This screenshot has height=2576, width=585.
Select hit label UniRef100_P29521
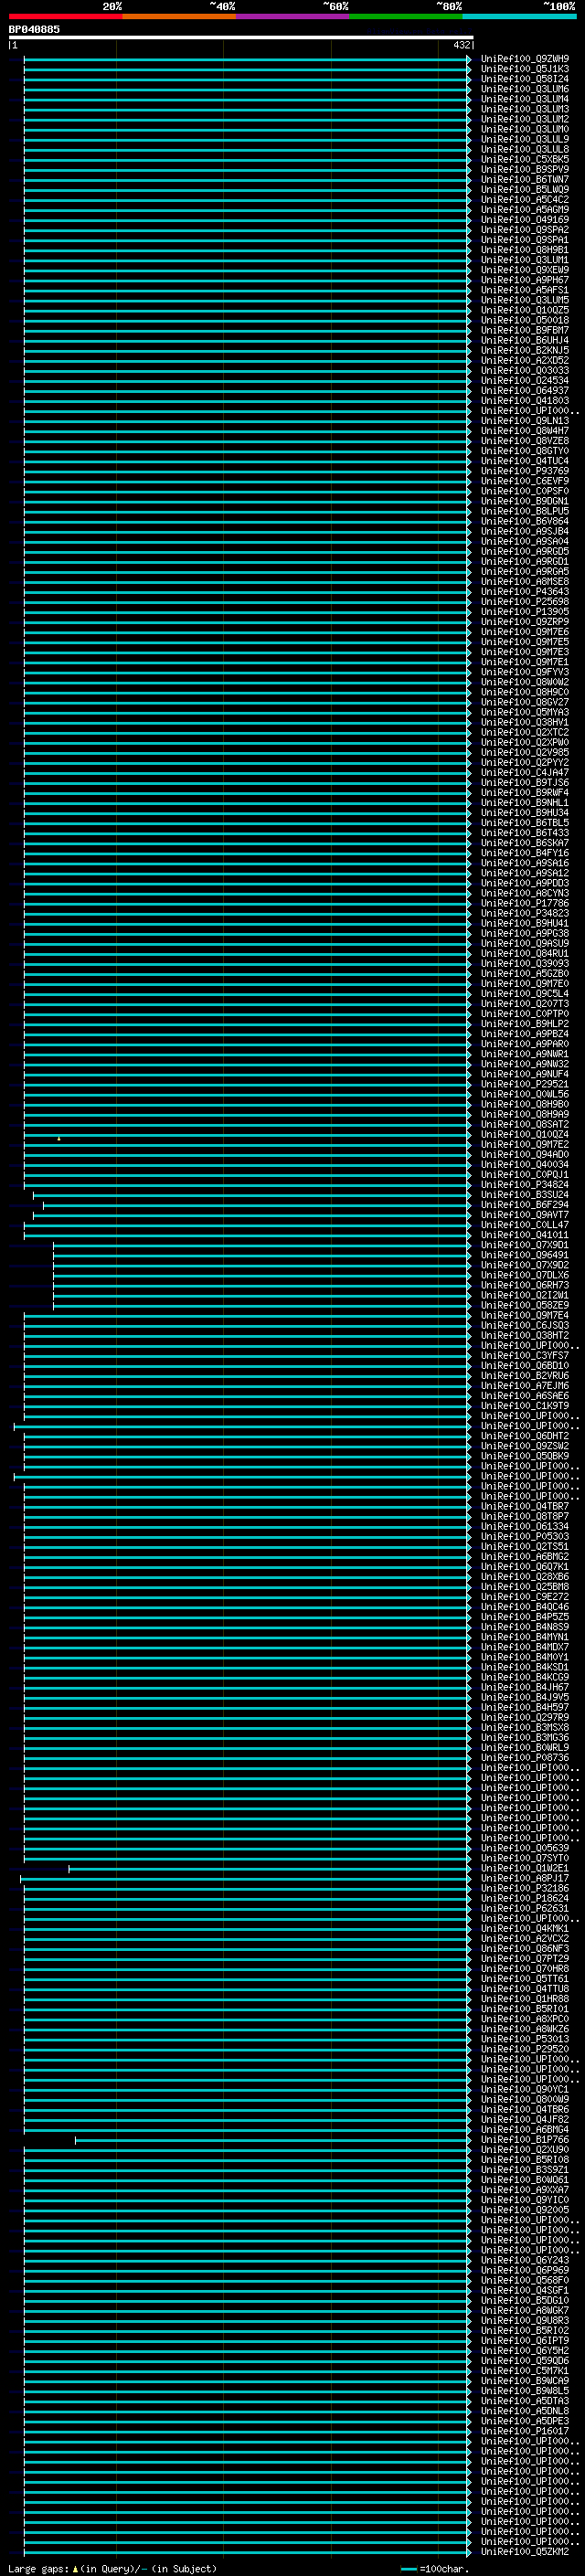(525, 1084)
